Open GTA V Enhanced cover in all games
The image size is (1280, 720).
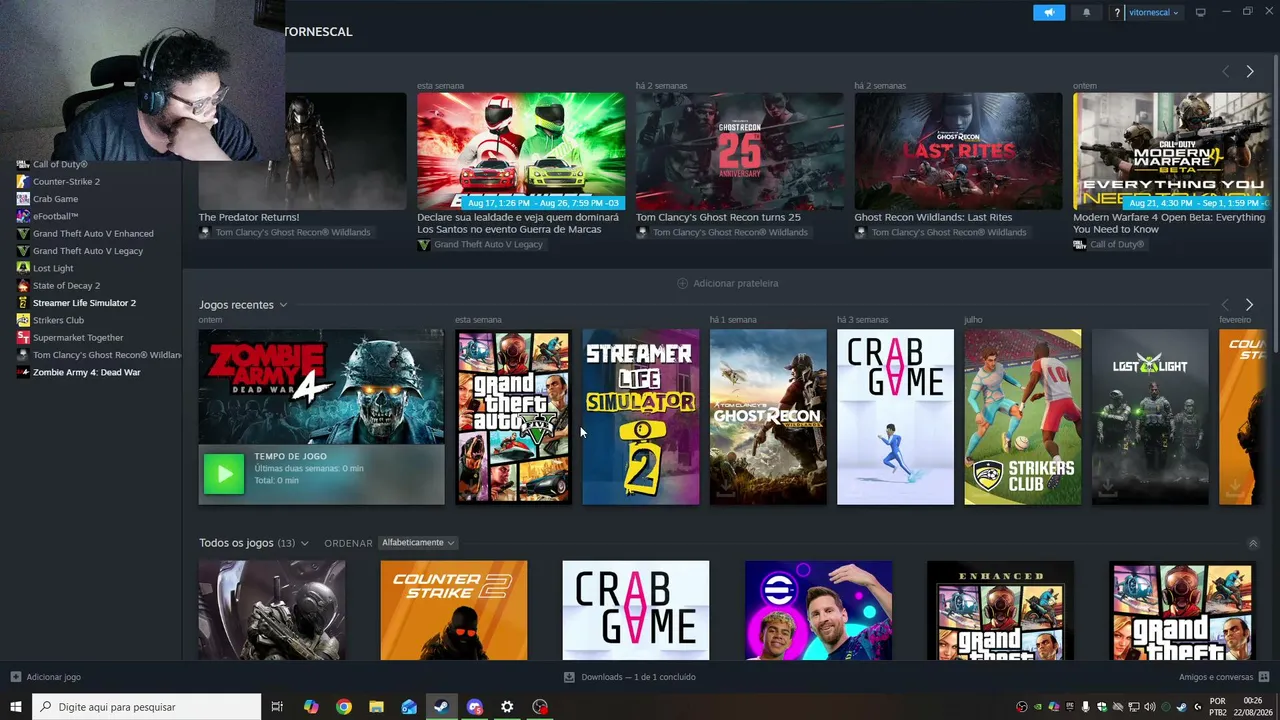pyautogui.click(x=1000, y=610)
